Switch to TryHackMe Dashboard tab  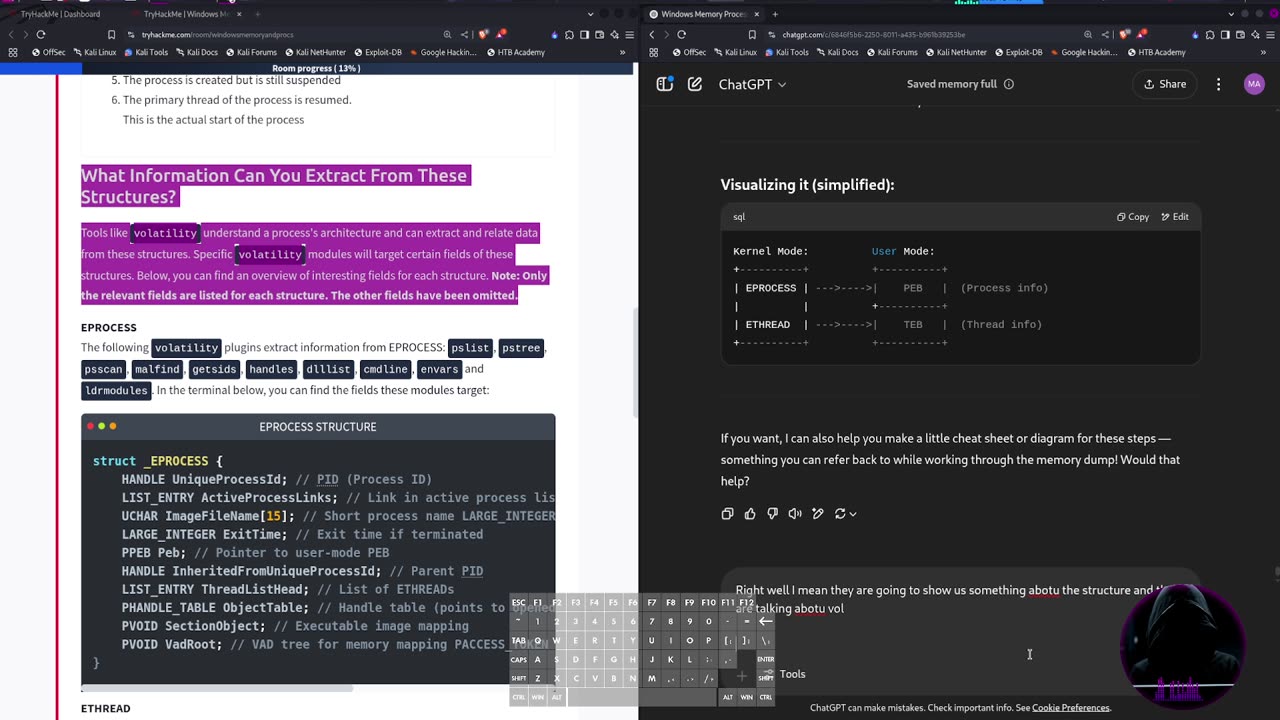61,14
